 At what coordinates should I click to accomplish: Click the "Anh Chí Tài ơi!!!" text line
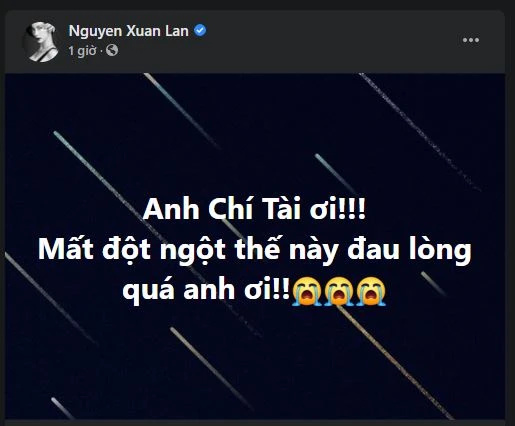(254, 209)
